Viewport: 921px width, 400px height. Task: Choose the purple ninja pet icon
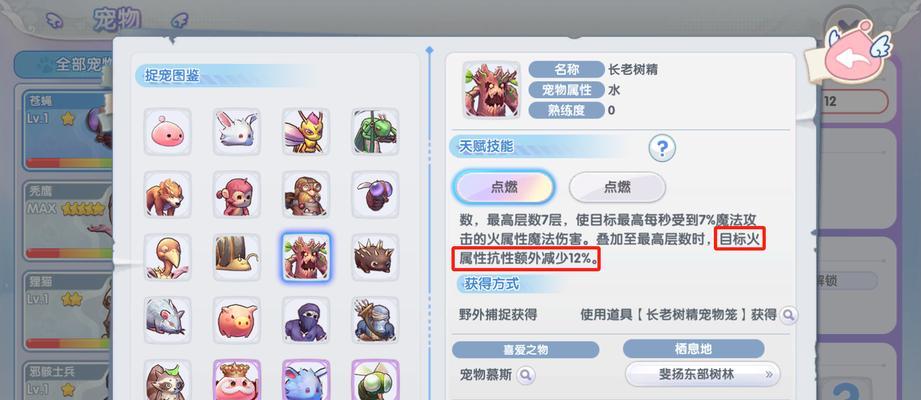click(x=306, y=320)
